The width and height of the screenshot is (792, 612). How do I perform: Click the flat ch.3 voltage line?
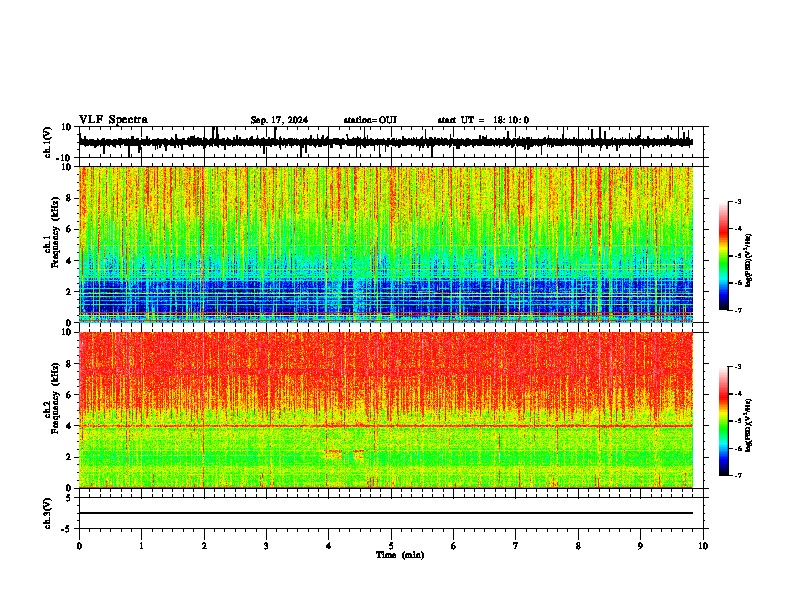(386, 513)
